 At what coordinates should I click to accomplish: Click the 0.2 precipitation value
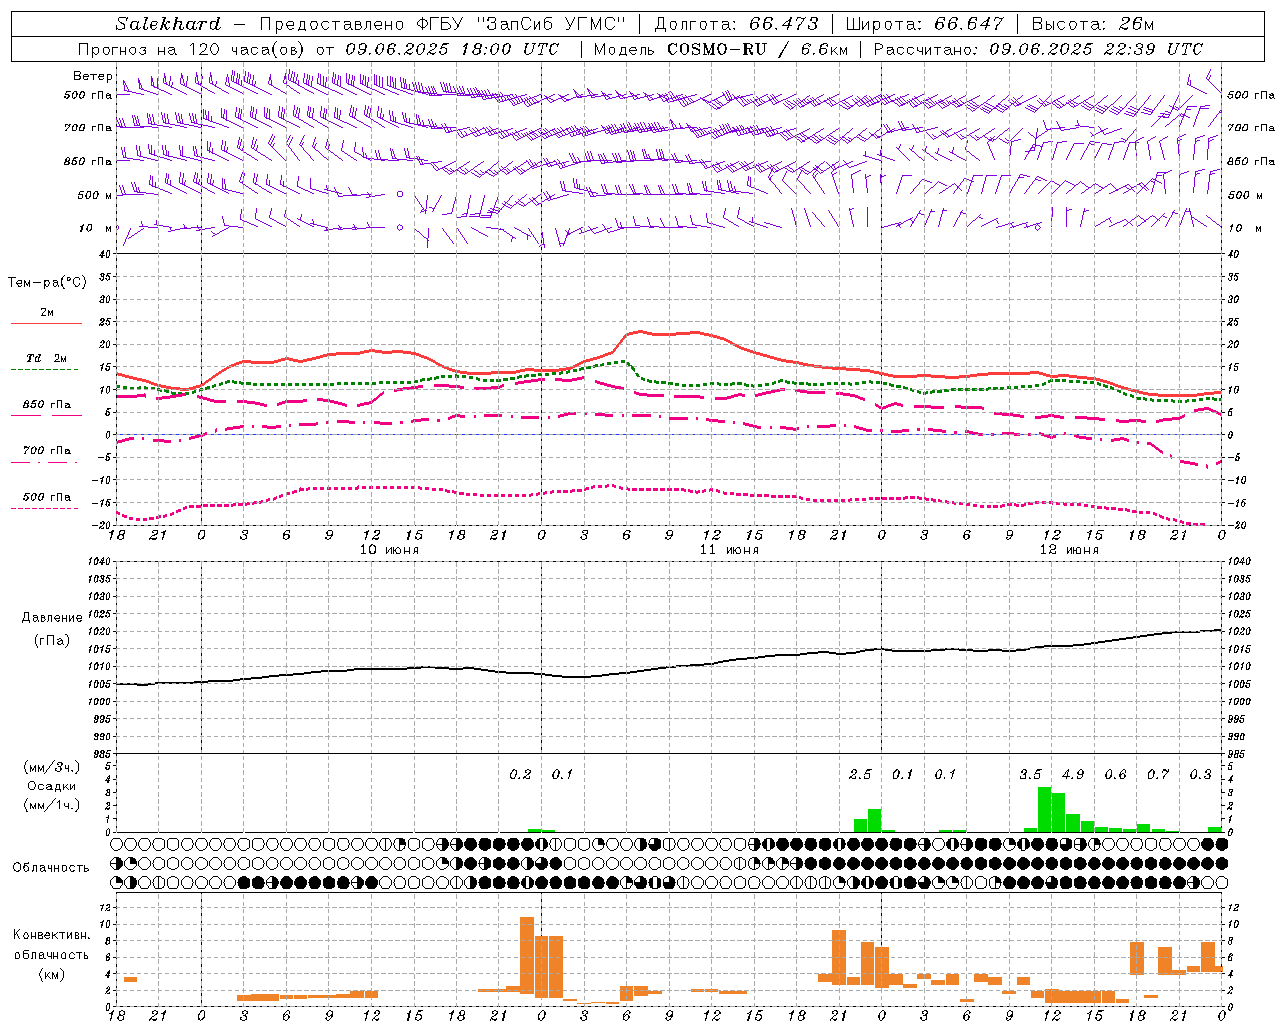[x=520, y=774]
